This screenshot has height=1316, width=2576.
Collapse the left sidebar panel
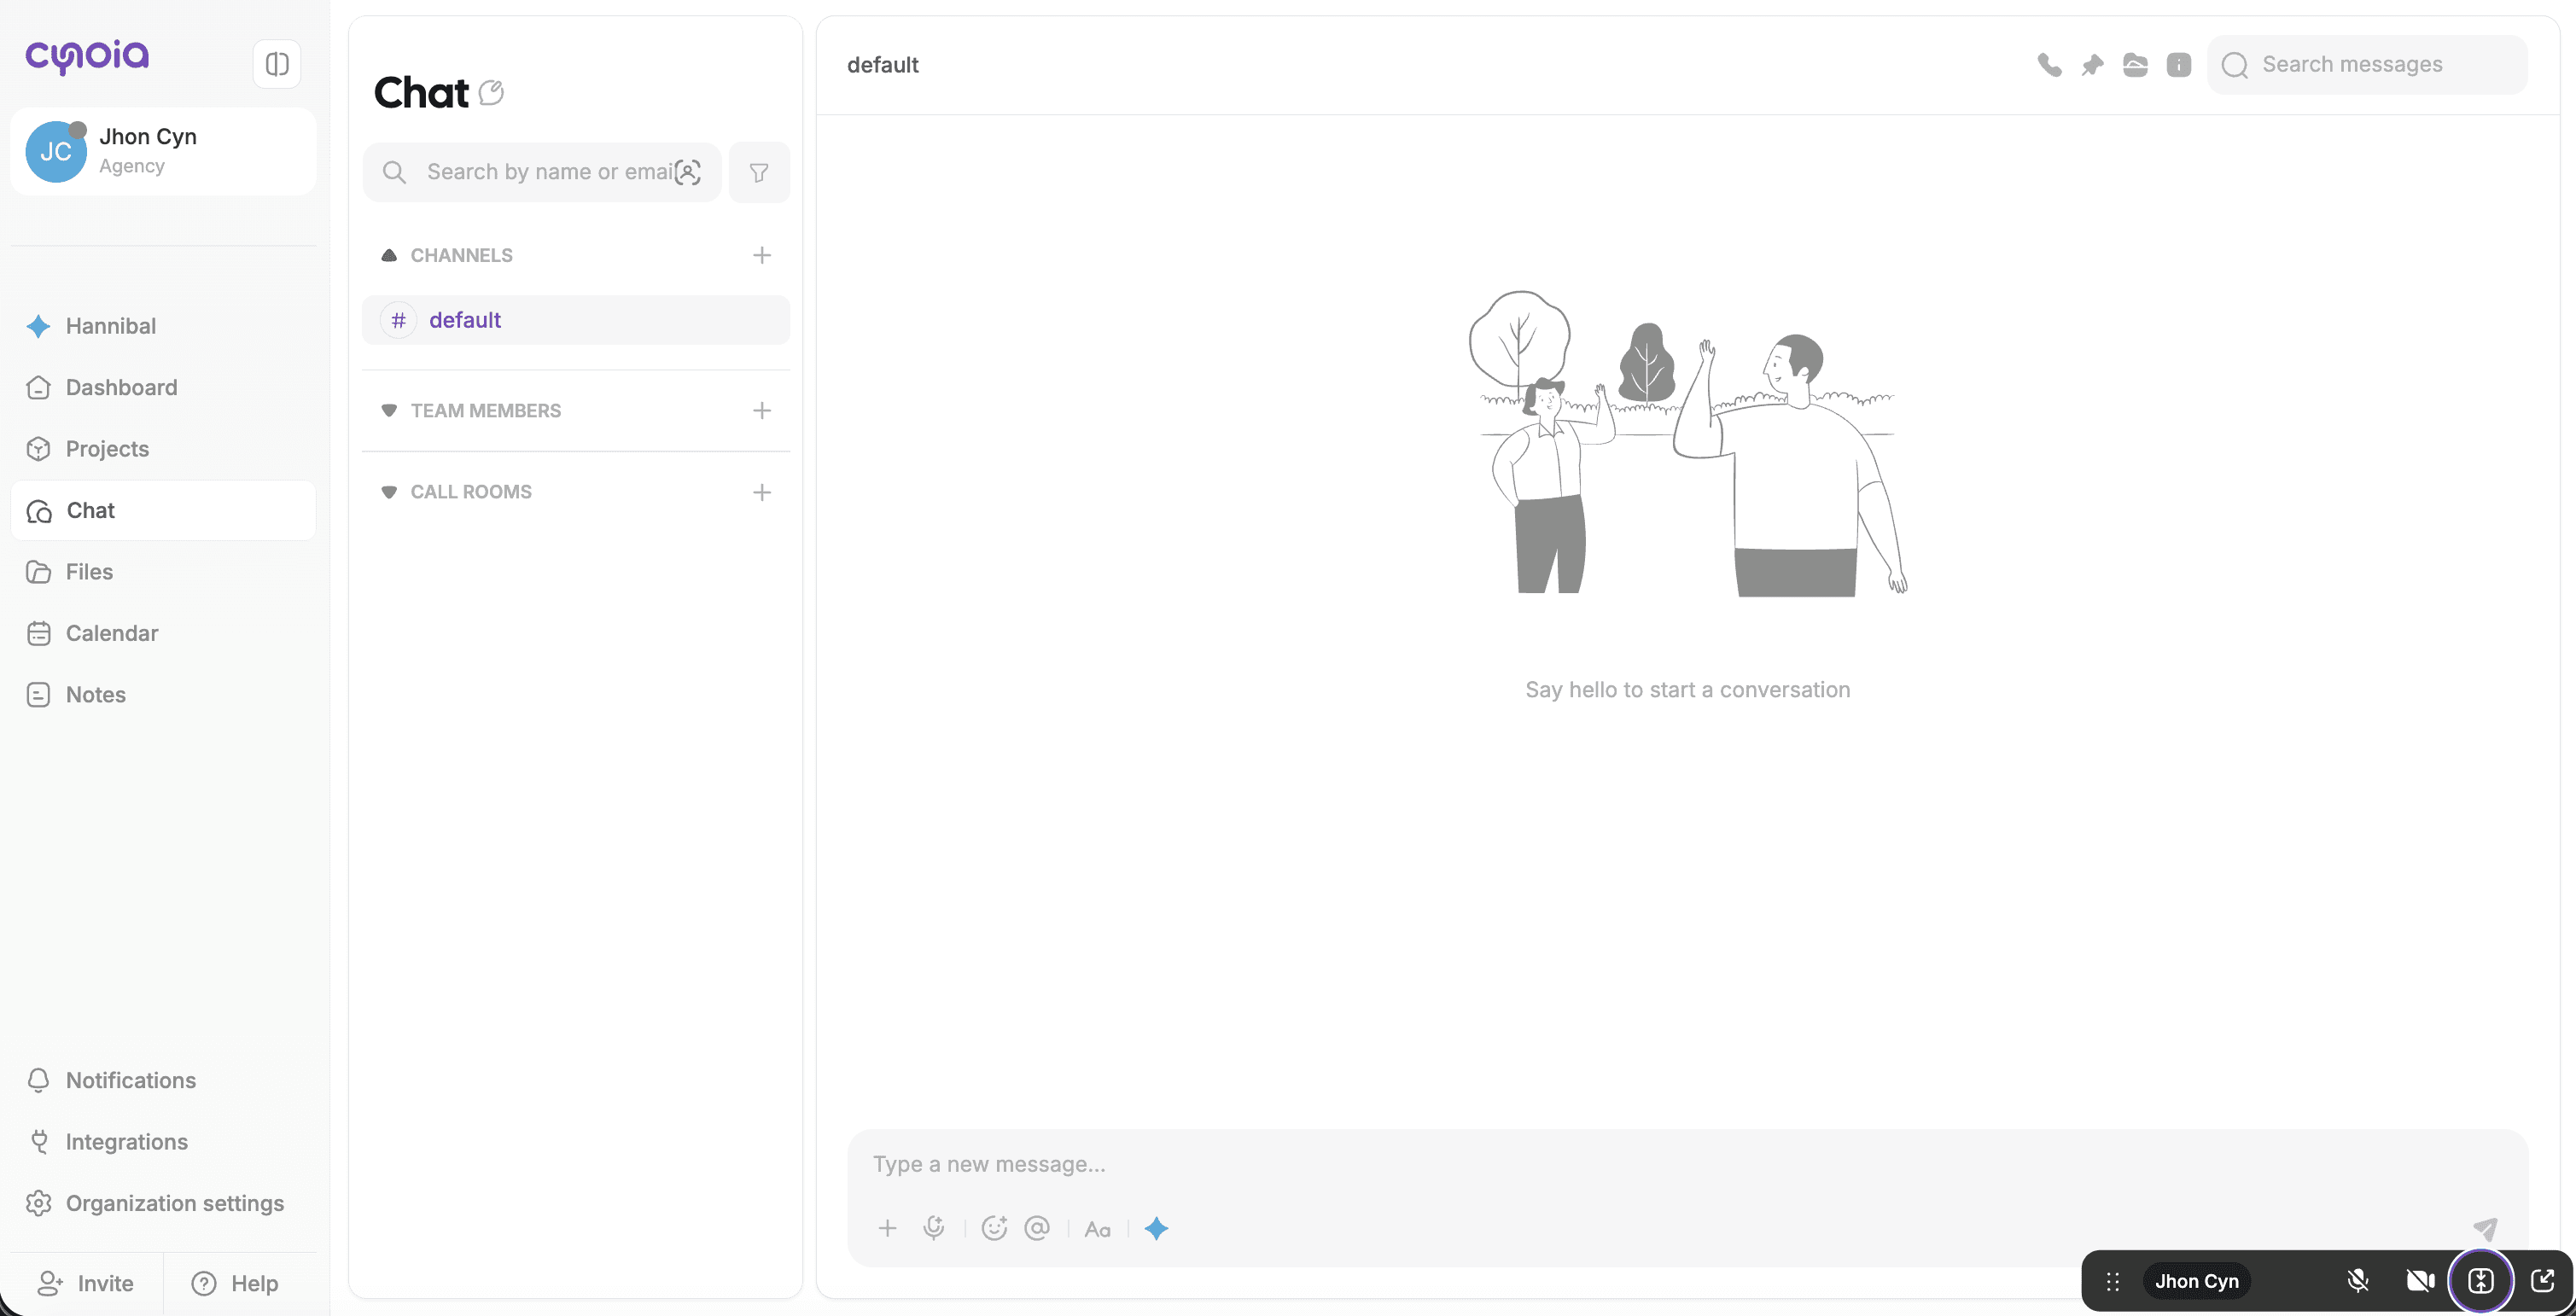pyautogui.click(x=277, y=64)
